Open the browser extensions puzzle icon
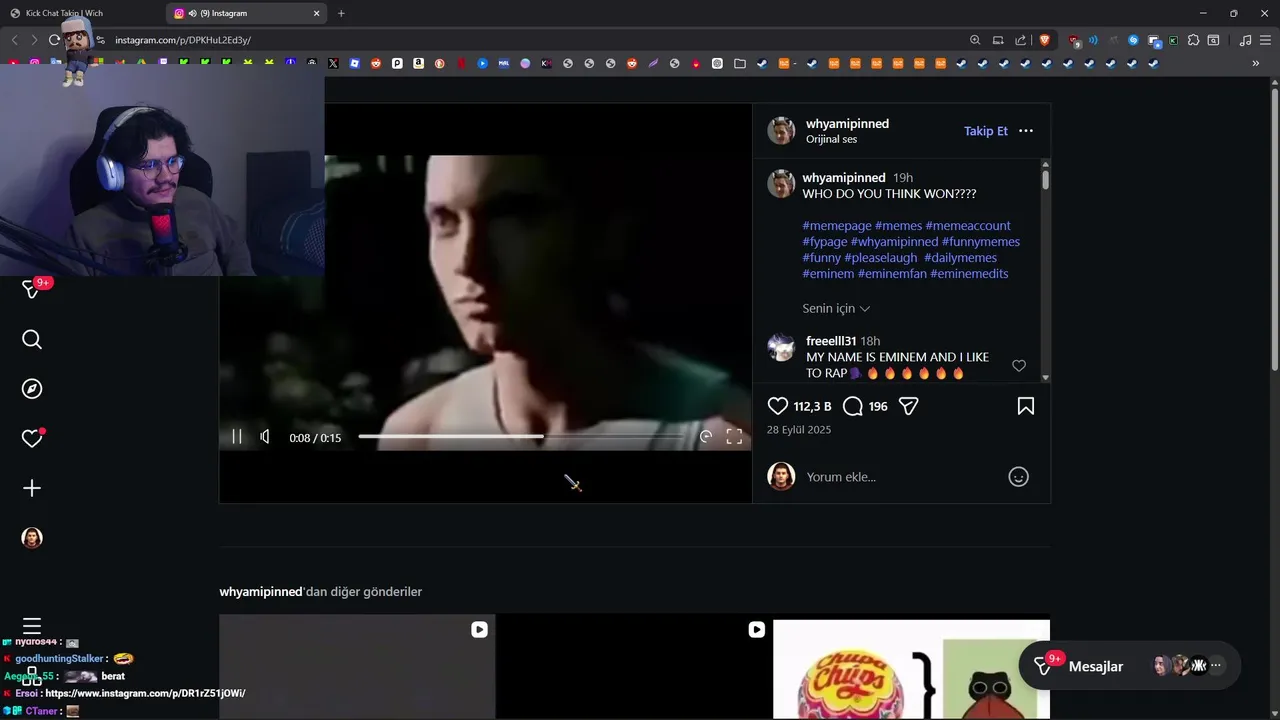The image size is (1280, 720). pos(1193,40)
